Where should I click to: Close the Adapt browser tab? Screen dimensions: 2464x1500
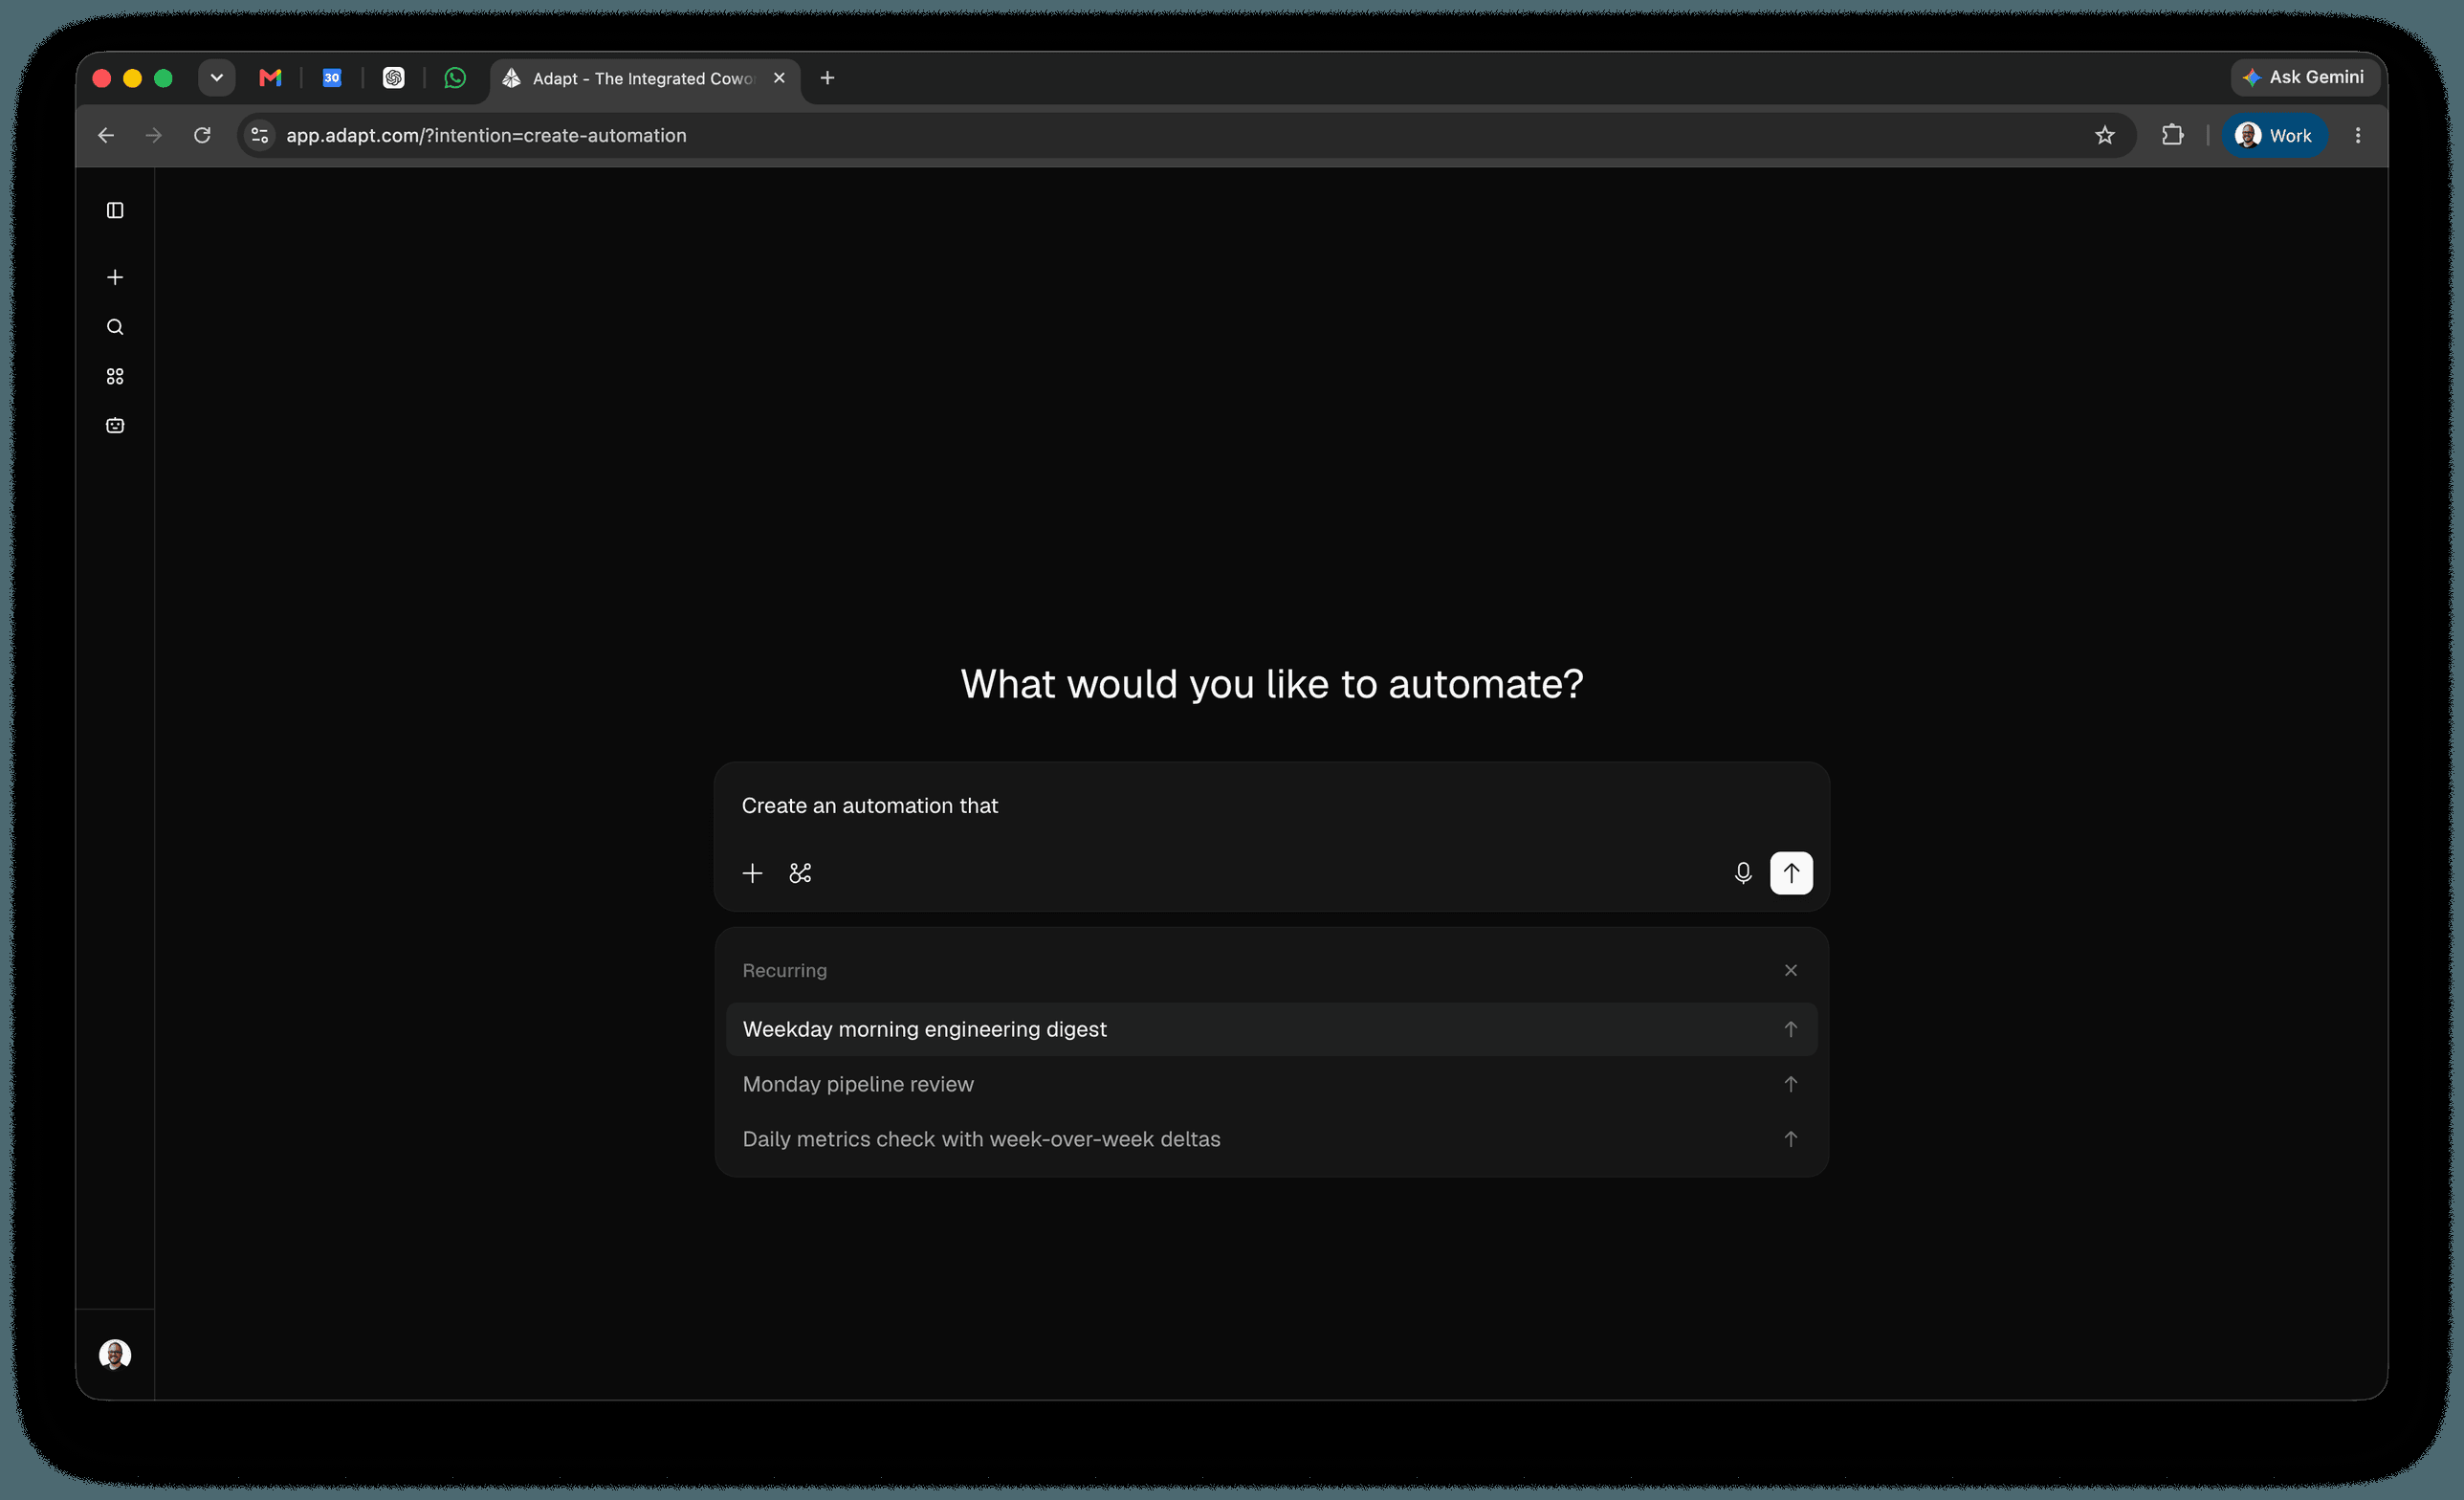pyautogui.click(x=779, y=78)
